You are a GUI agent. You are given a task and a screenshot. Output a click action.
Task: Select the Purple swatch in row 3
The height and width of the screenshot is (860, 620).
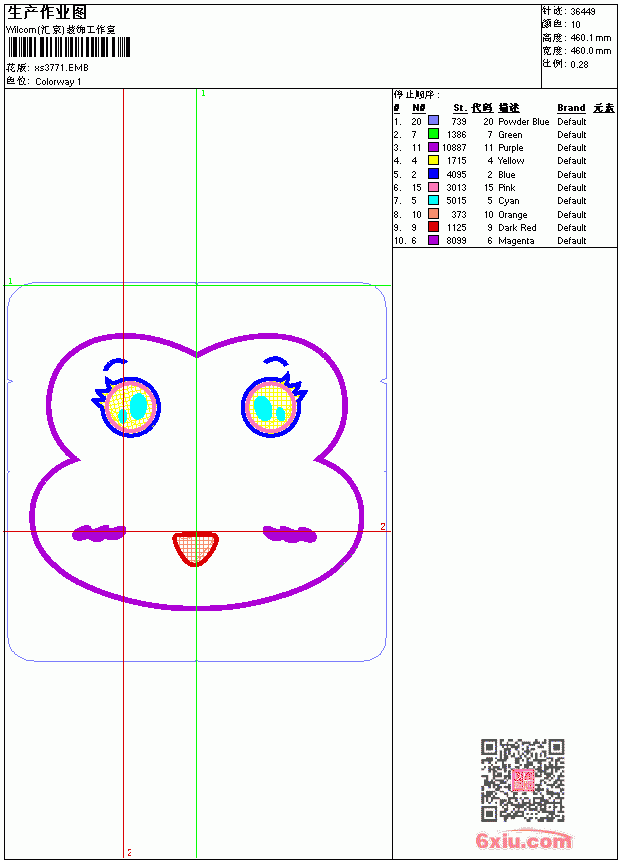tap(433, 147)
